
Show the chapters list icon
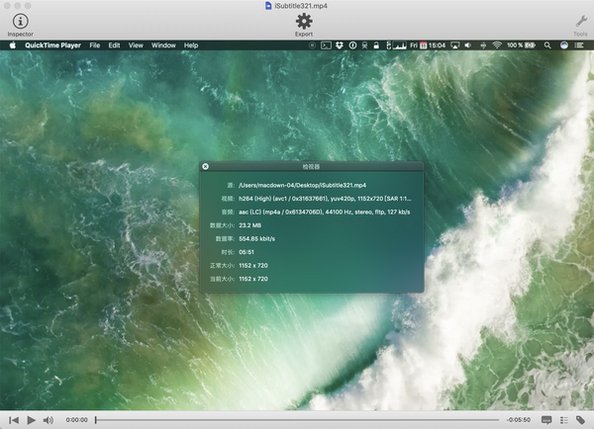(564, 420)
